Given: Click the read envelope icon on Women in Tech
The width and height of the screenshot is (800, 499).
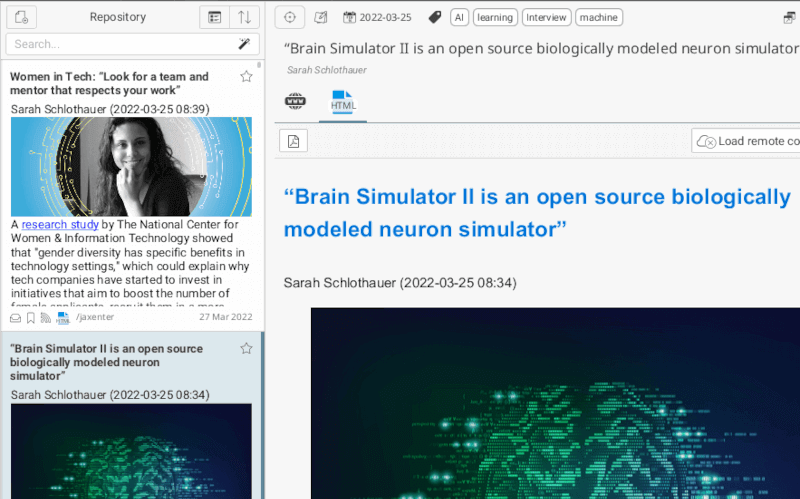Looking at the screenshot, I should (x=16, y=318).
